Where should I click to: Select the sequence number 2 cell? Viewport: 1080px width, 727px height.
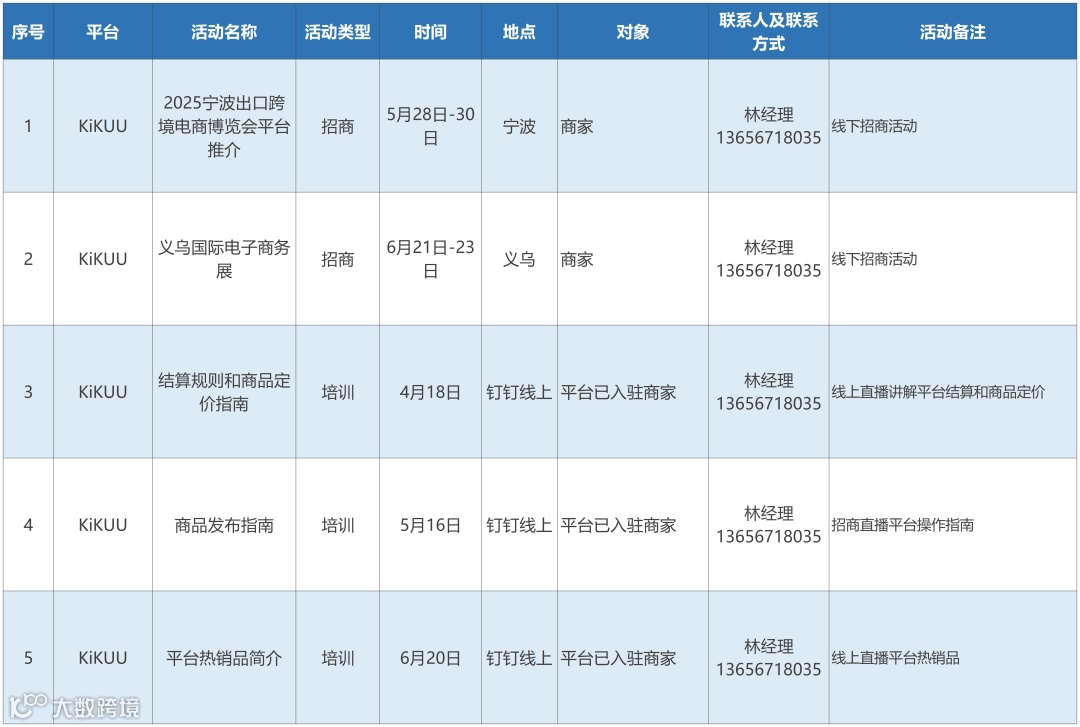[28, 259]
